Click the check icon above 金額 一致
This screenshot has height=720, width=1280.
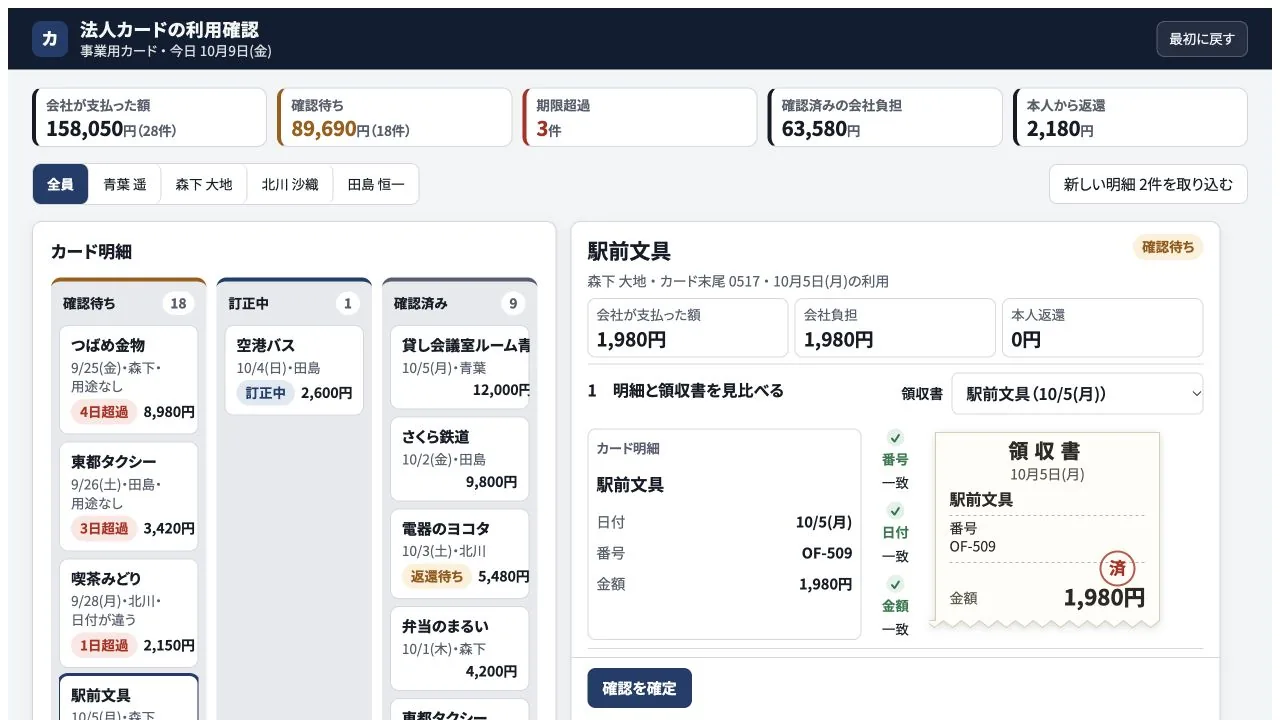(895, 584)
